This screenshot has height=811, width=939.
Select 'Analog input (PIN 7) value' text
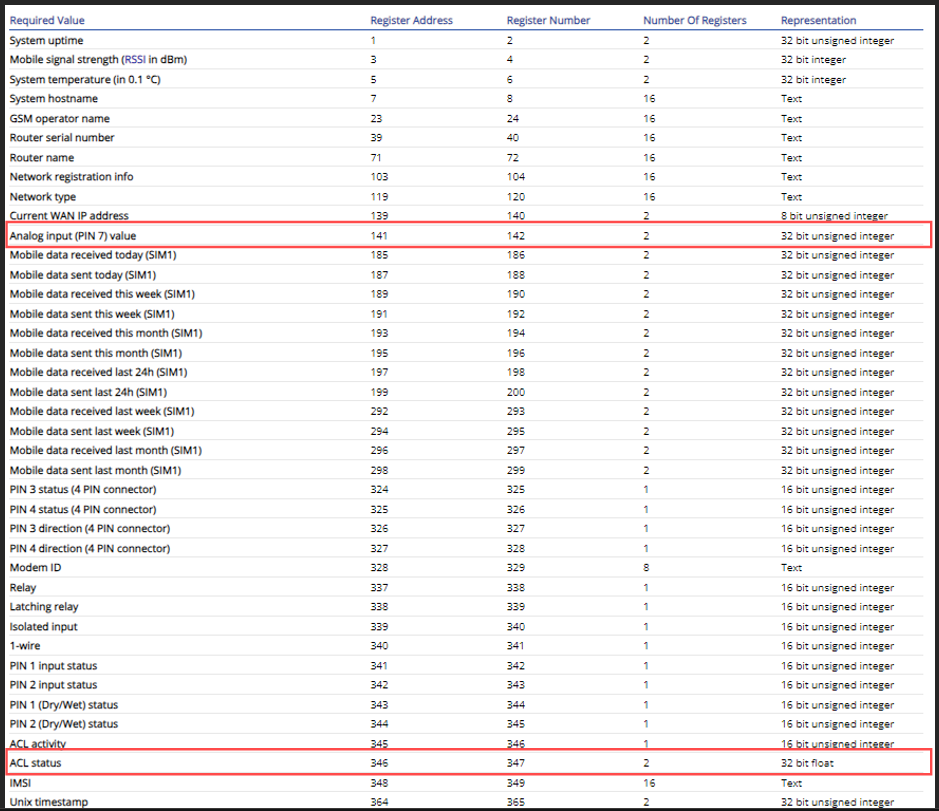[x=72, y=236]
